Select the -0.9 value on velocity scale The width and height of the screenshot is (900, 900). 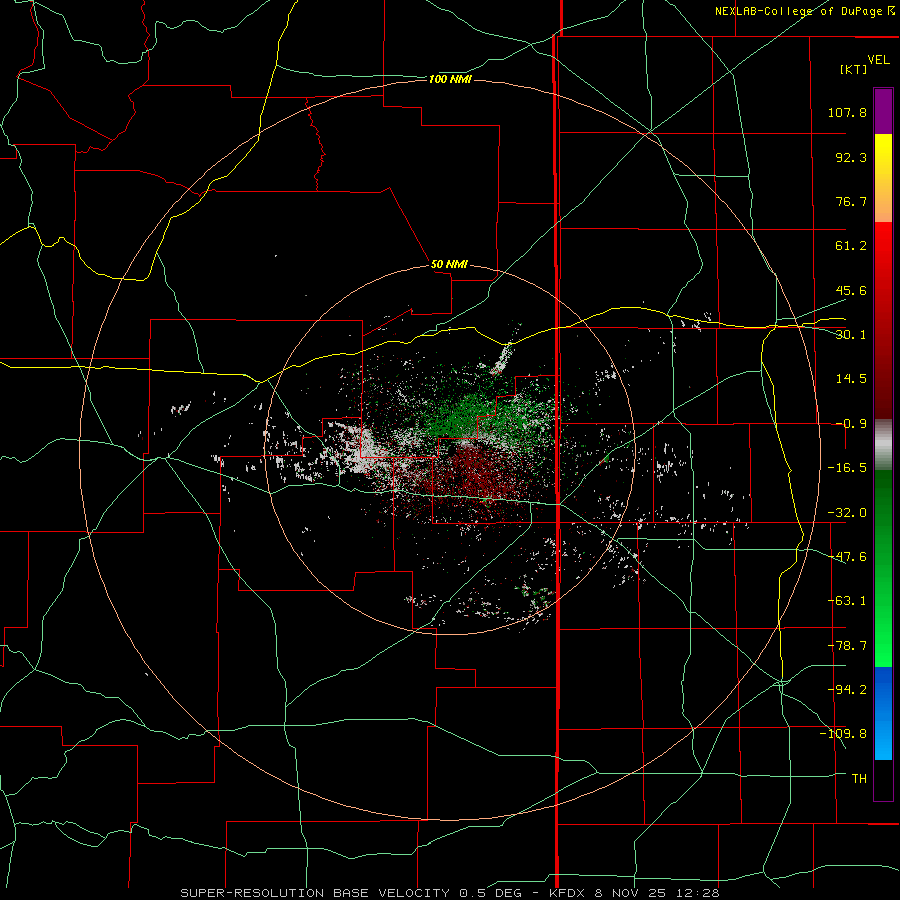851,424
